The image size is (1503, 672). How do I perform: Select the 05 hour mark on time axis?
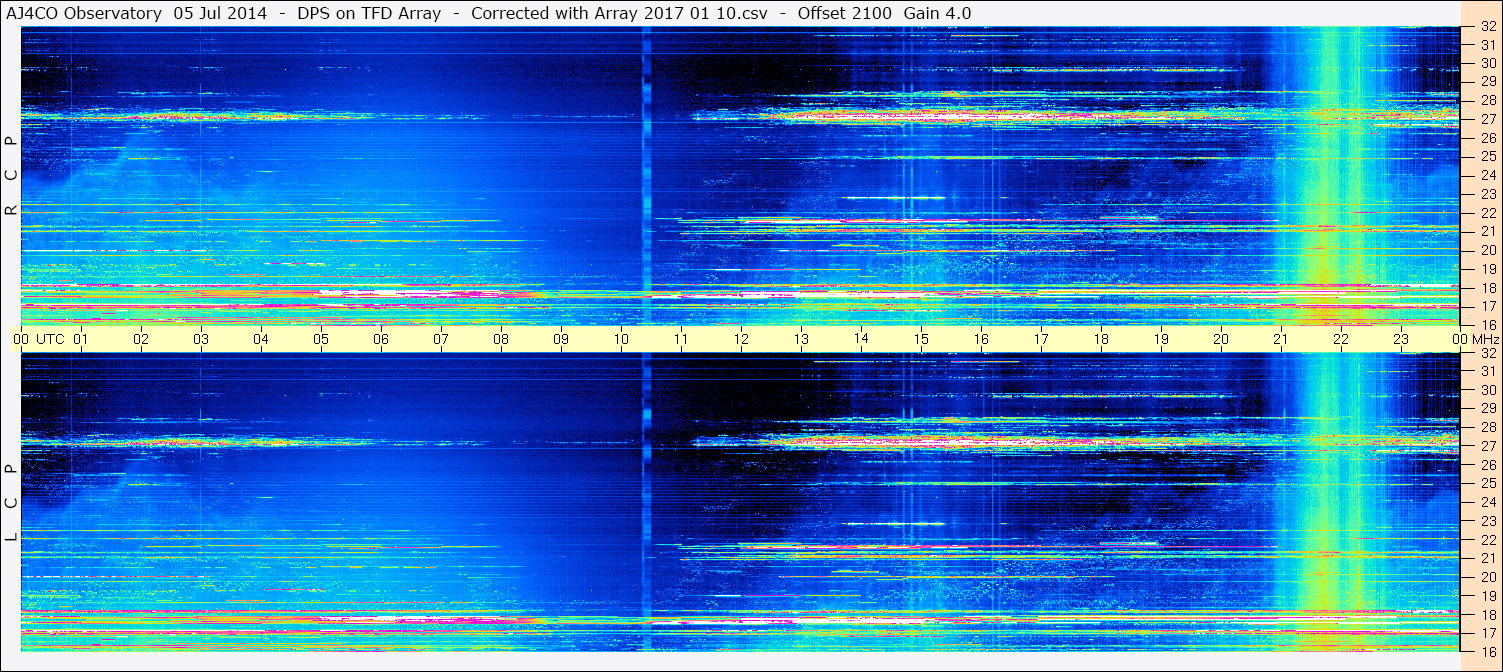321,339
